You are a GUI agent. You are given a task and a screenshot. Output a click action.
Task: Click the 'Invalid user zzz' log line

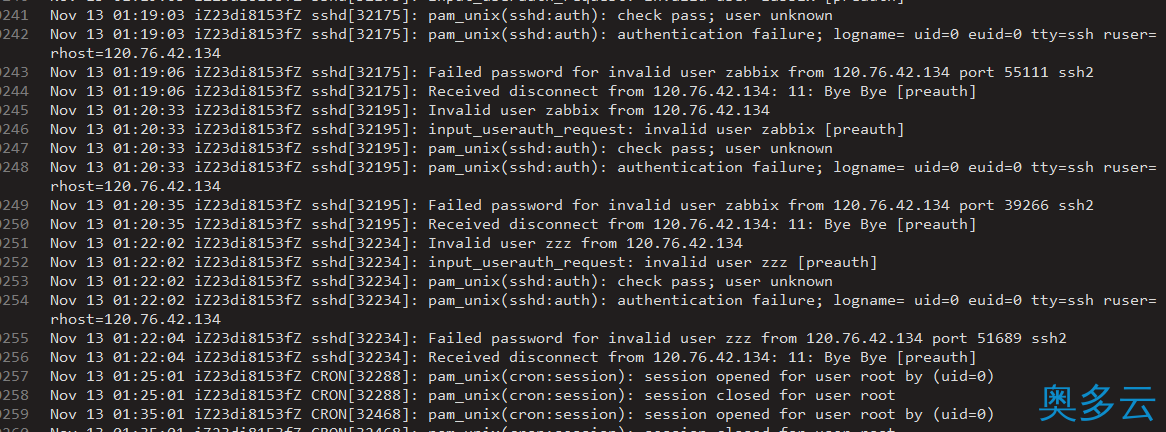click(x=396, y=243)
